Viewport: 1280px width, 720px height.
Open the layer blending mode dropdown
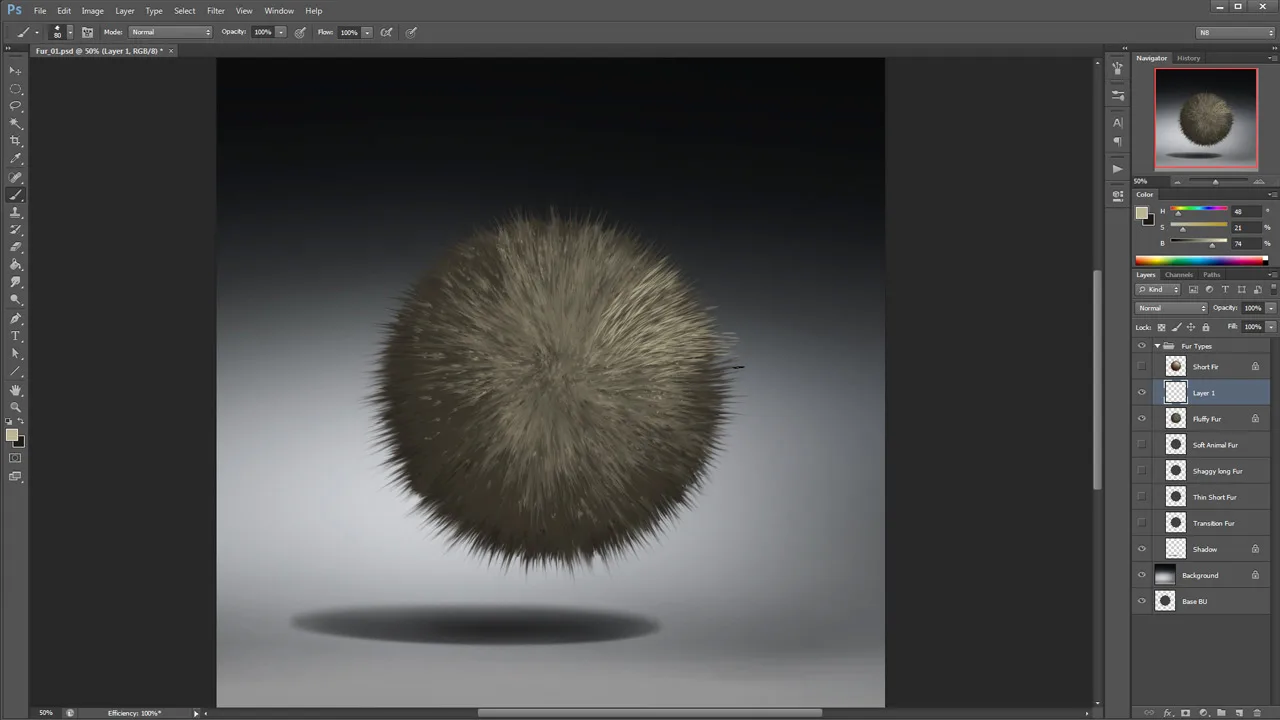pos(1170,307)
